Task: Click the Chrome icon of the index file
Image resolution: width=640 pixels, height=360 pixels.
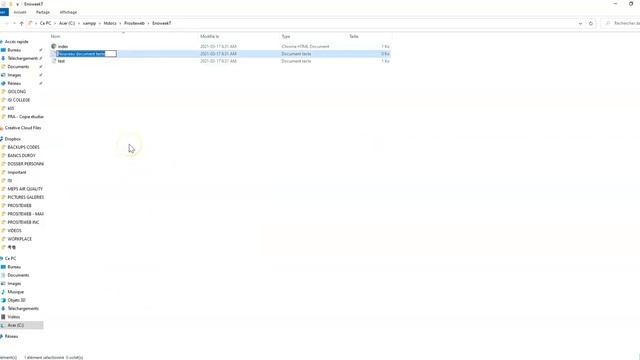Action: [53, 46]
